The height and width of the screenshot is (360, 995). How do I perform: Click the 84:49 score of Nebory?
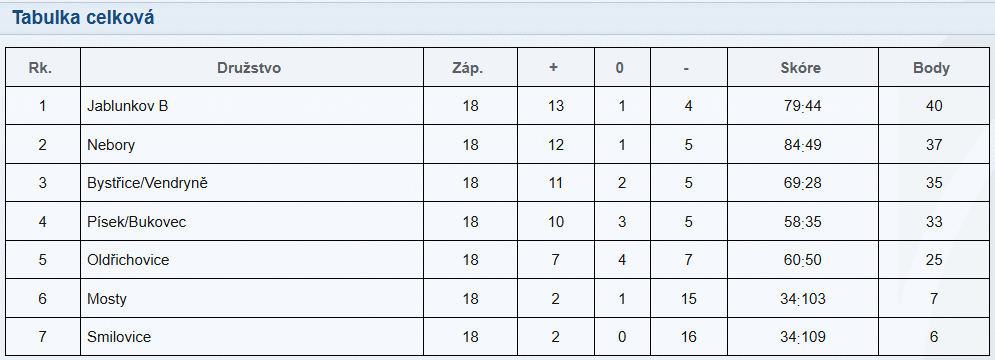coord(803,145)
